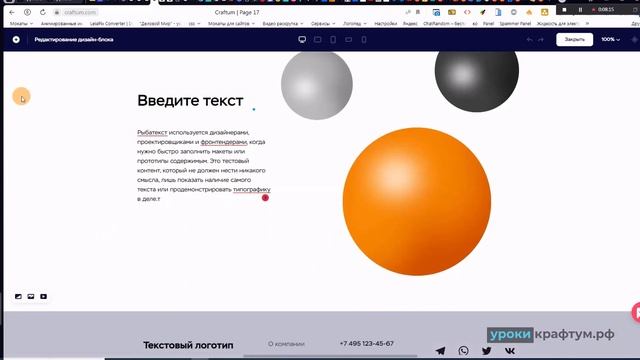Click the phone number +7 495 123-45-67
640x360 pixels.
pyautogui.click(x=367, y=344)
